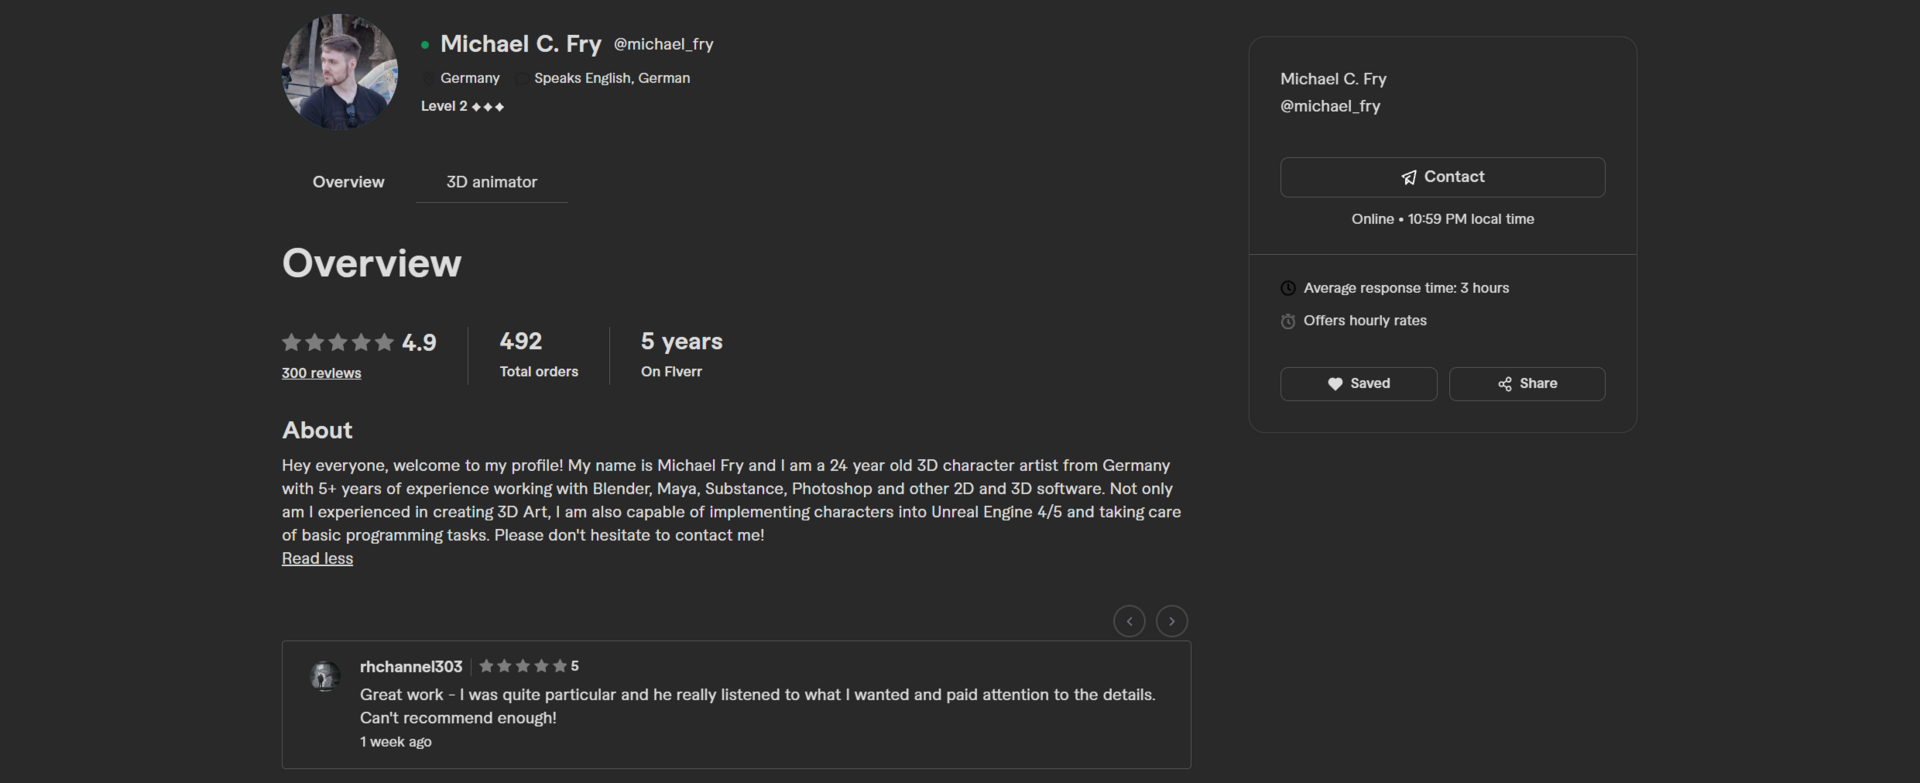Click the heart icon on the Saved button
This screenshot has width=1920, height=783.
[1335, 384]
